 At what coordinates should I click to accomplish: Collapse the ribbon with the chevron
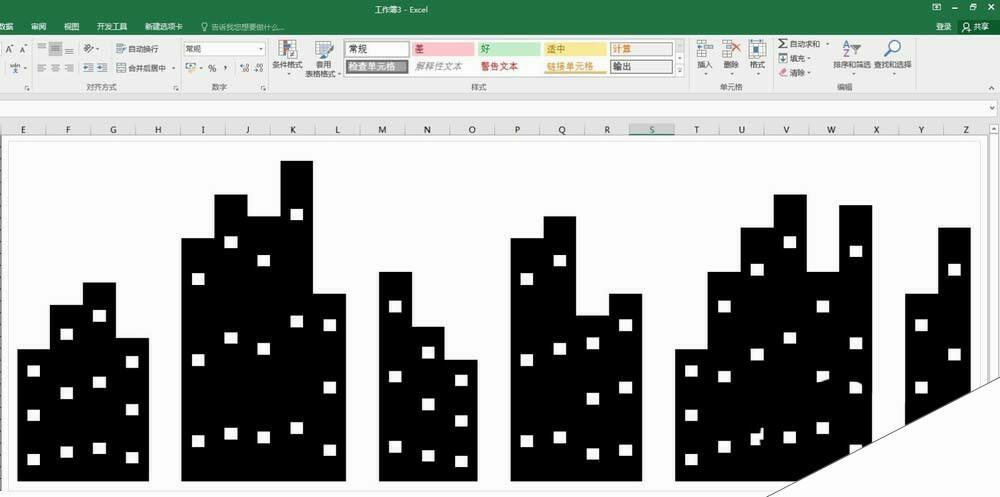tap(992, 88)
